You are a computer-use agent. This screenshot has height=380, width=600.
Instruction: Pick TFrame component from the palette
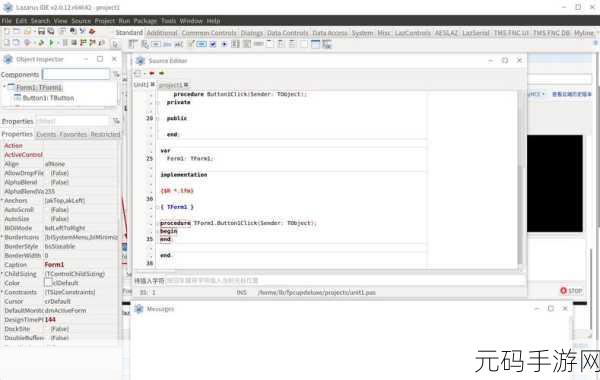click(316, 44)
